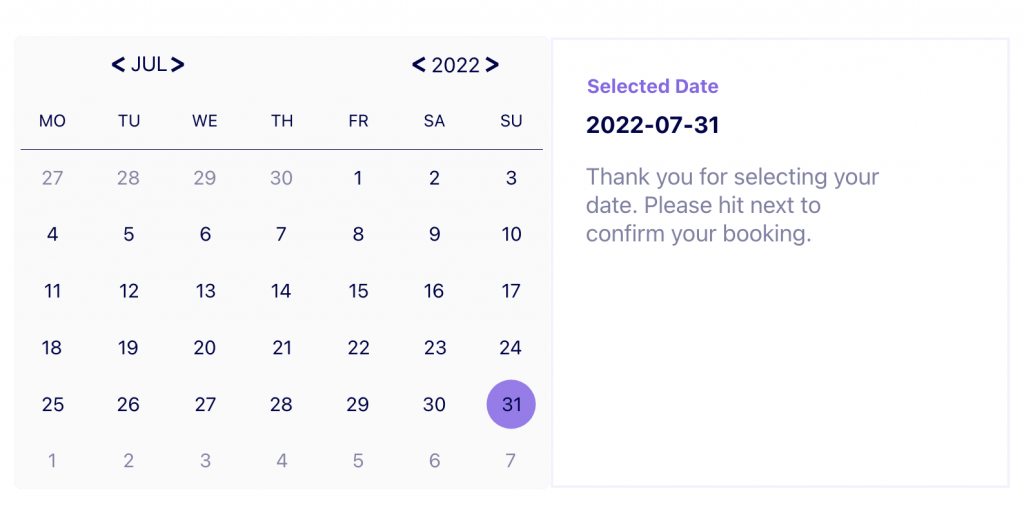Viewport: 1024px width, 515px height.
Task: Select the highlighted date 31
Action: tap(511, 404)
